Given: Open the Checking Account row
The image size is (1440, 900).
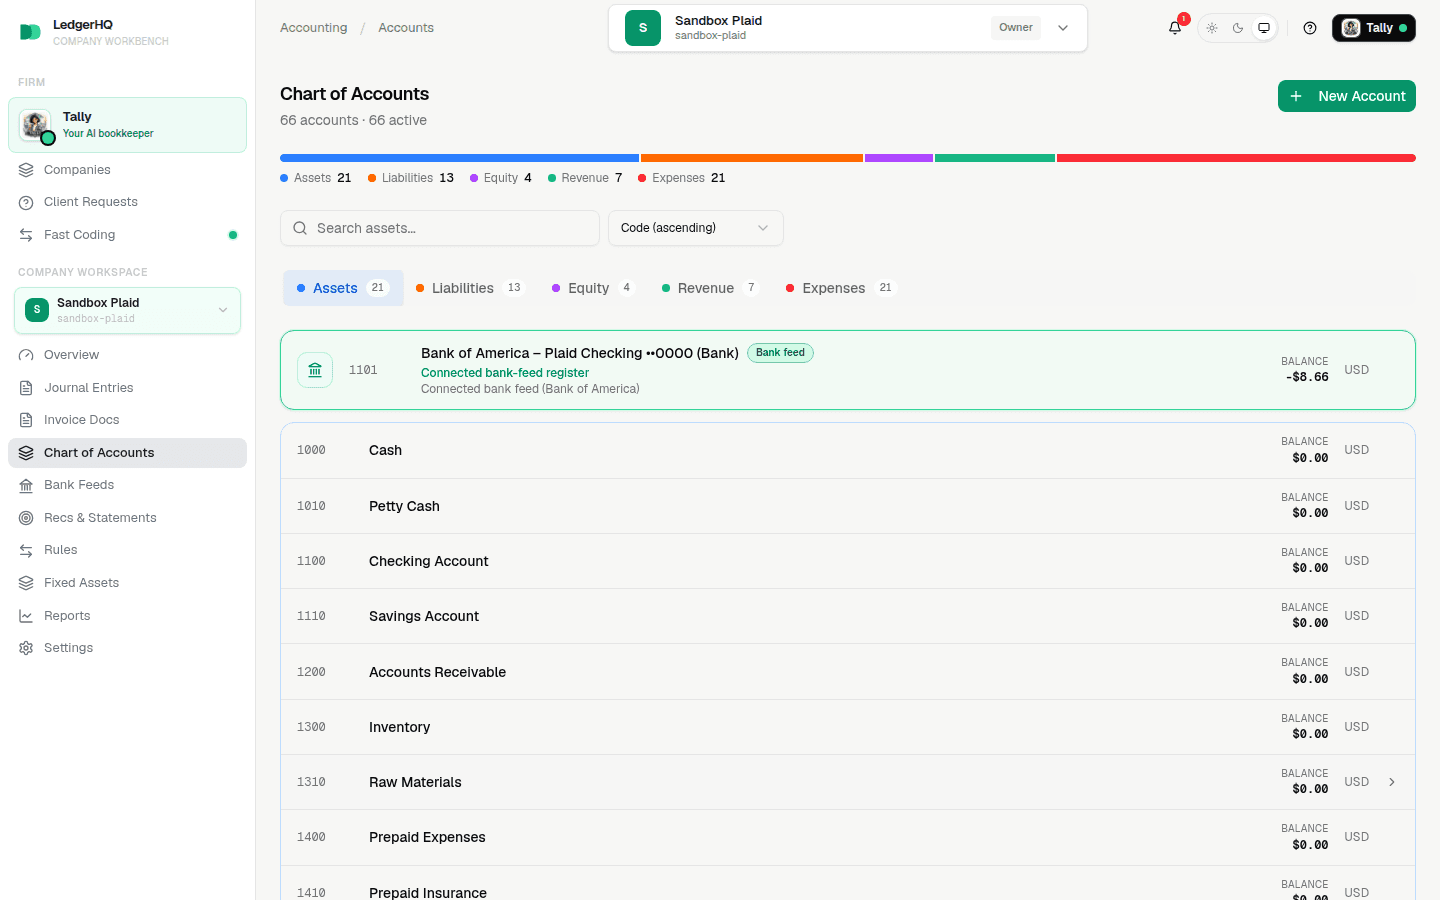Looking at the screenshot, I should [848, 561].
